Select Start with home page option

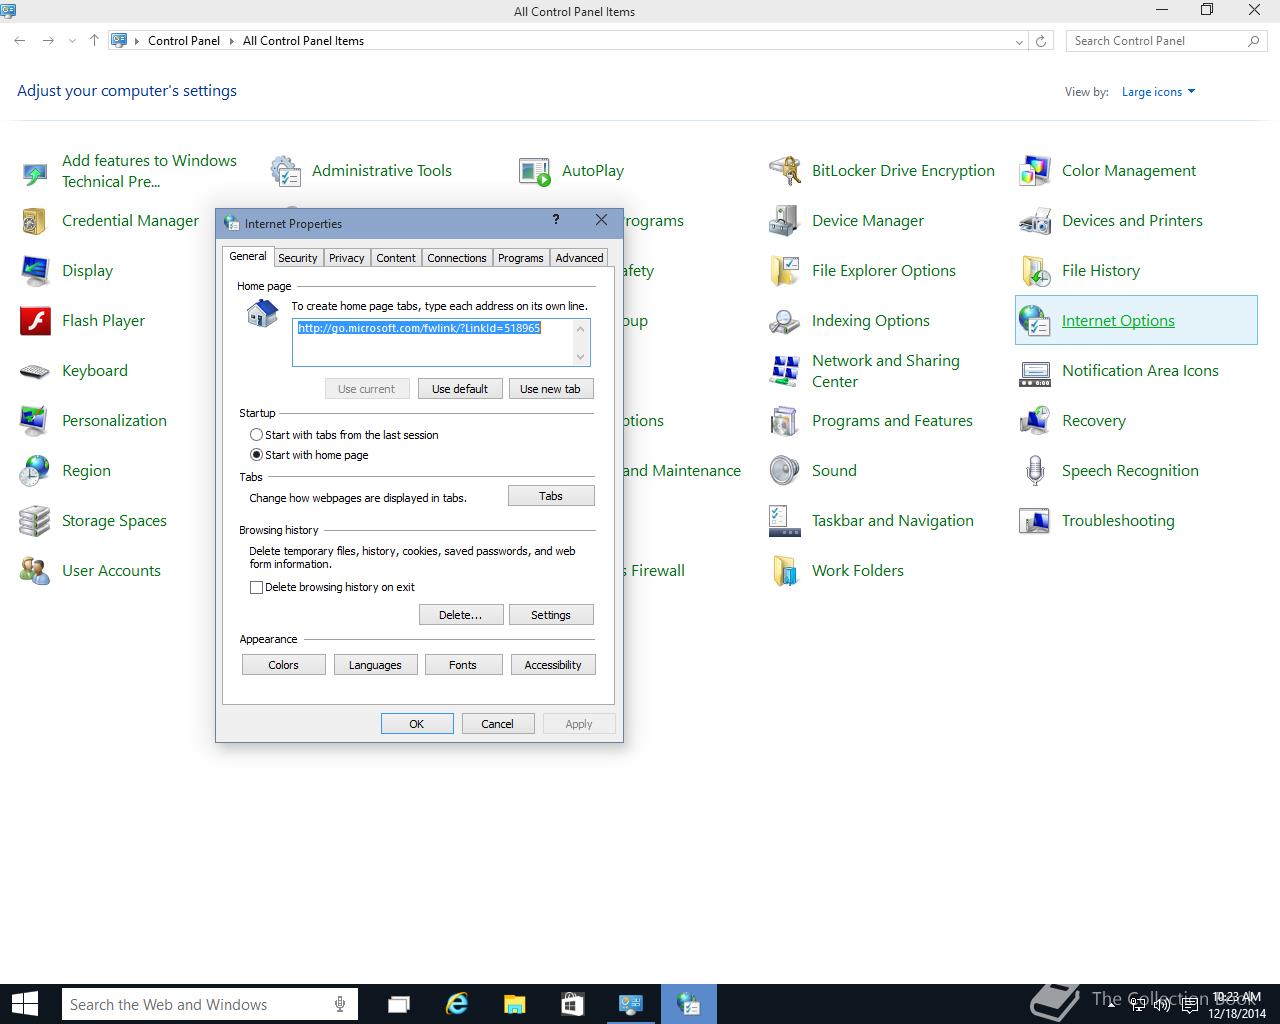point(256,455)
